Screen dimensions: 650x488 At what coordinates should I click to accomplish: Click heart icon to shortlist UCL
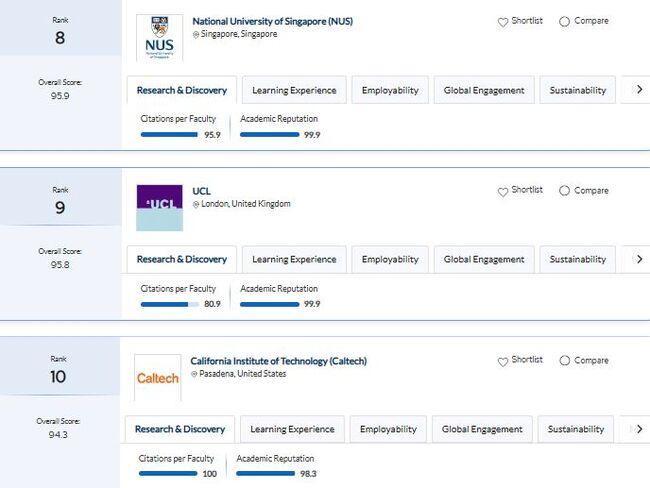tap(503, 190)
